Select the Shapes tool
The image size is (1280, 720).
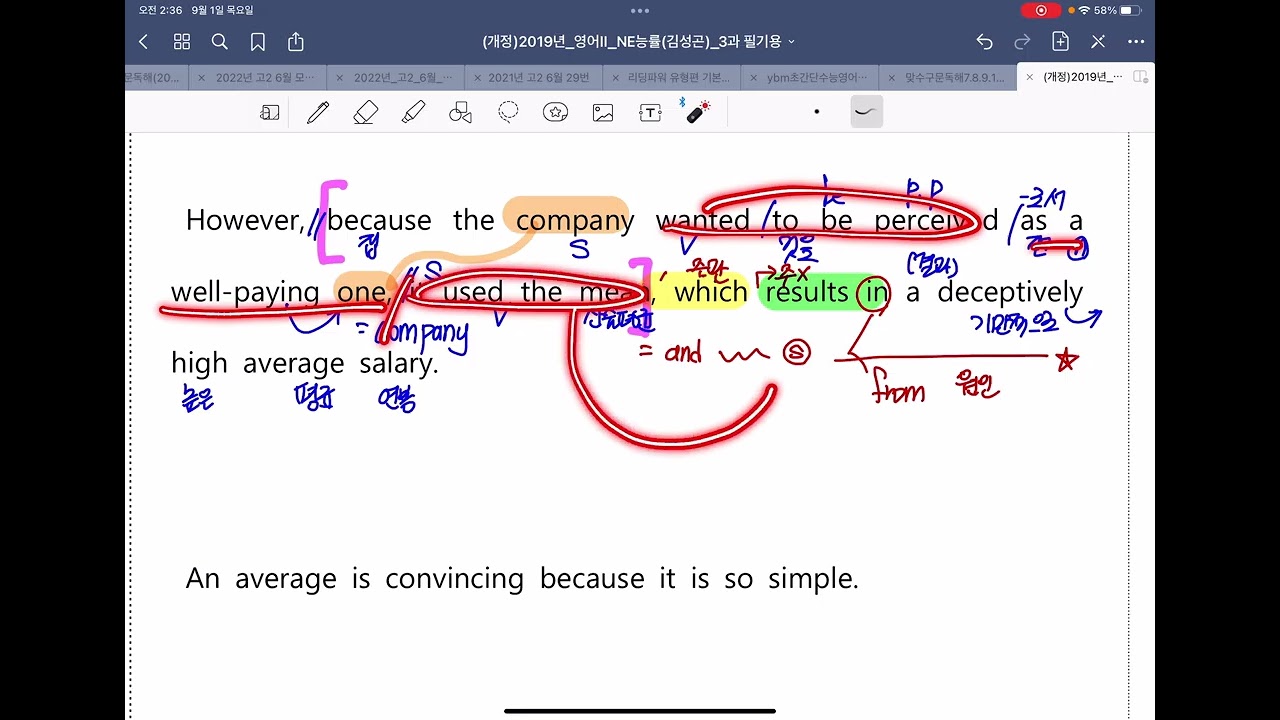point(460,113)
